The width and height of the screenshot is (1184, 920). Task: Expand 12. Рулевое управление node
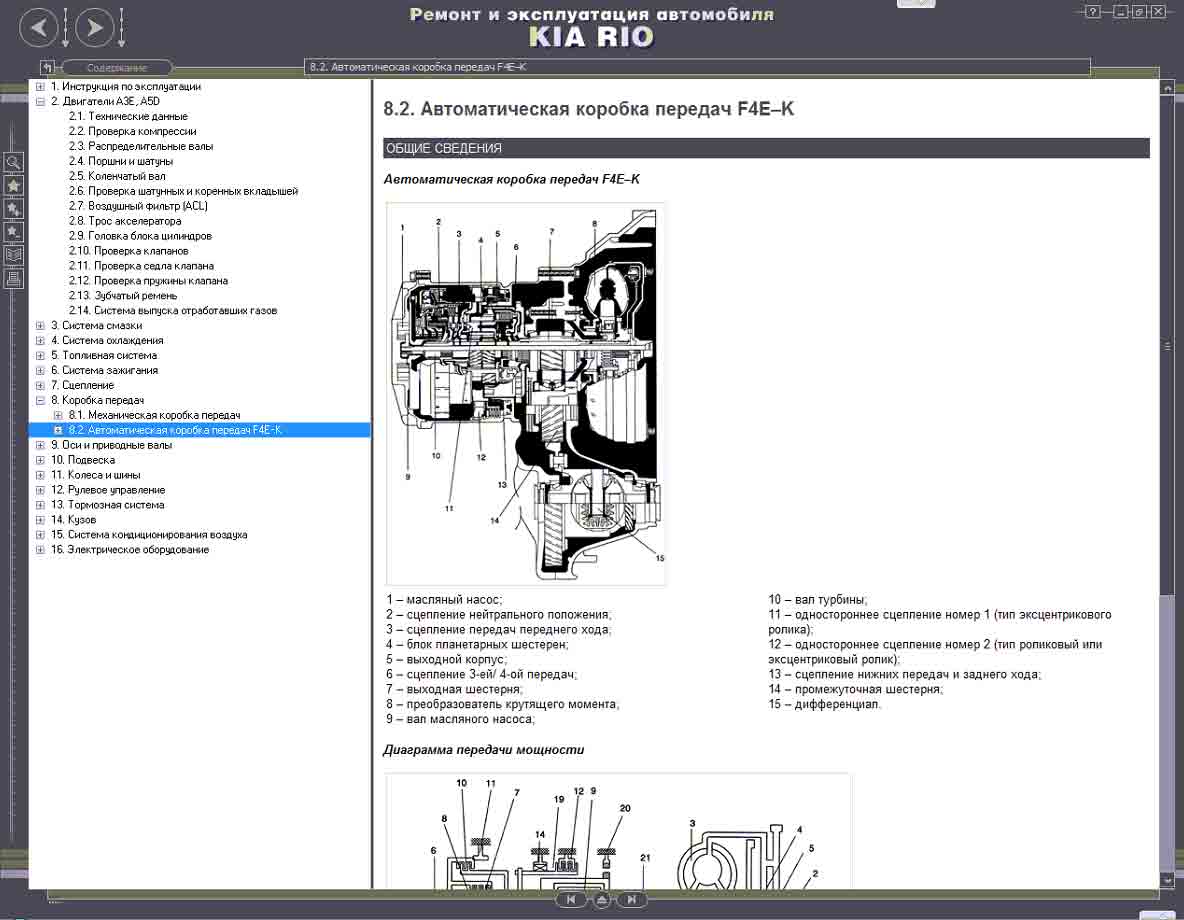click(40, 491)
